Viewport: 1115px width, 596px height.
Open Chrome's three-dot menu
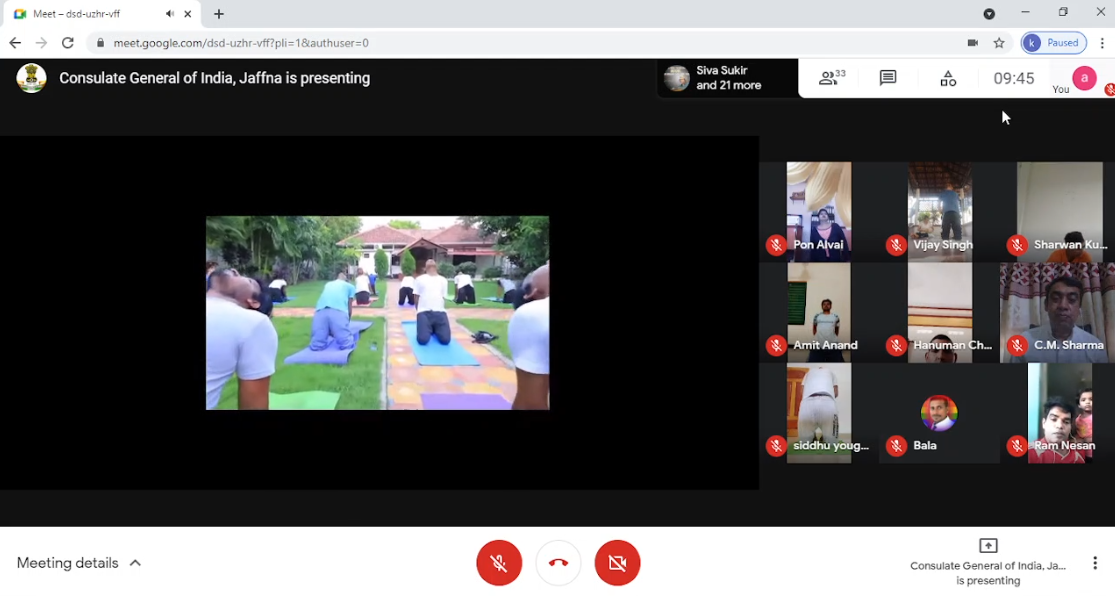1102,43
